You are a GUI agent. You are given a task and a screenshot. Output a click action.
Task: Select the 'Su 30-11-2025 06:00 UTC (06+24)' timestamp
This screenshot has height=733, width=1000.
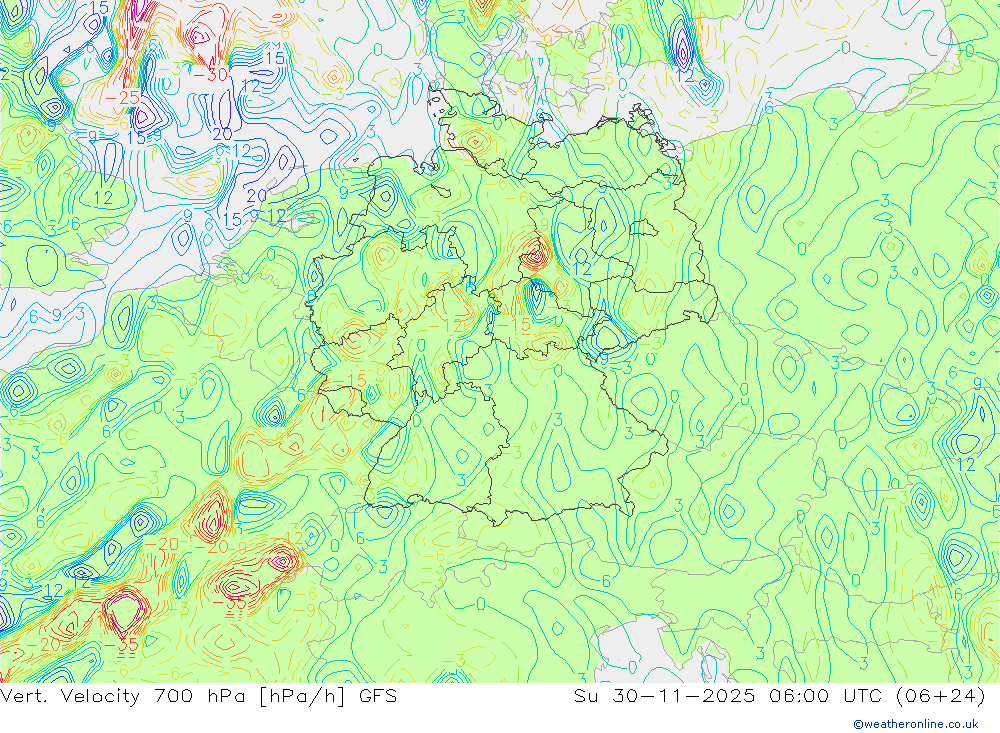point(779,695)
